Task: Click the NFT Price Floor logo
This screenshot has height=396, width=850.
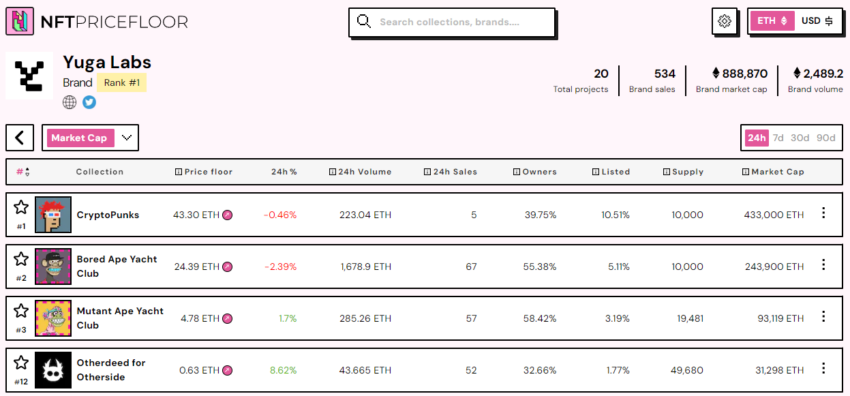Action: [x=97, y=22]
